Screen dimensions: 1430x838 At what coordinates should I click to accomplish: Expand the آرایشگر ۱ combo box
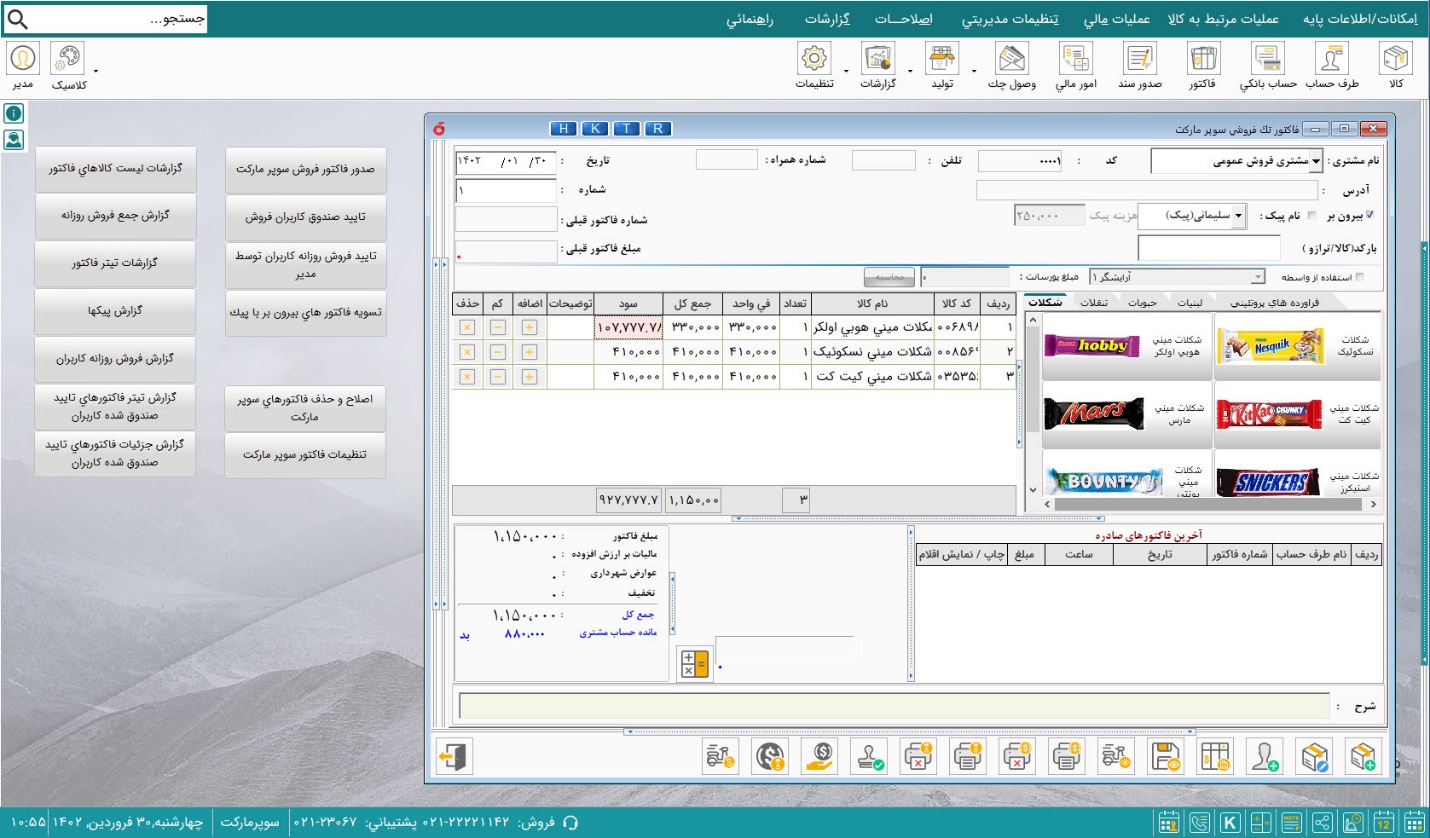click(x=1258, y=277)
